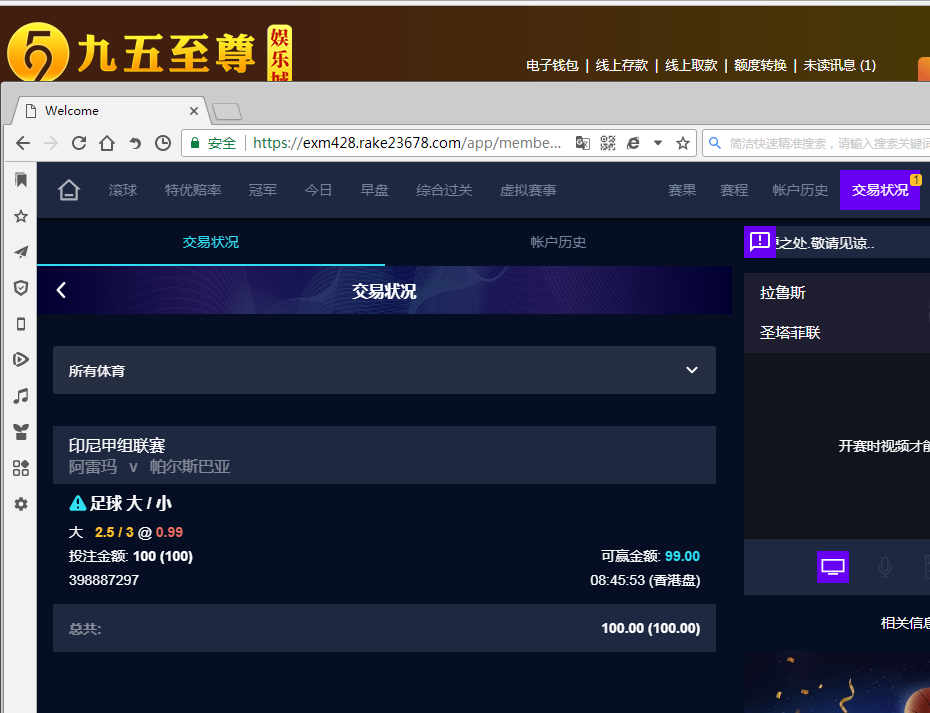Open the purple announcement message icon
Viewport: 930px width, 713px height.
pos(760,241)
